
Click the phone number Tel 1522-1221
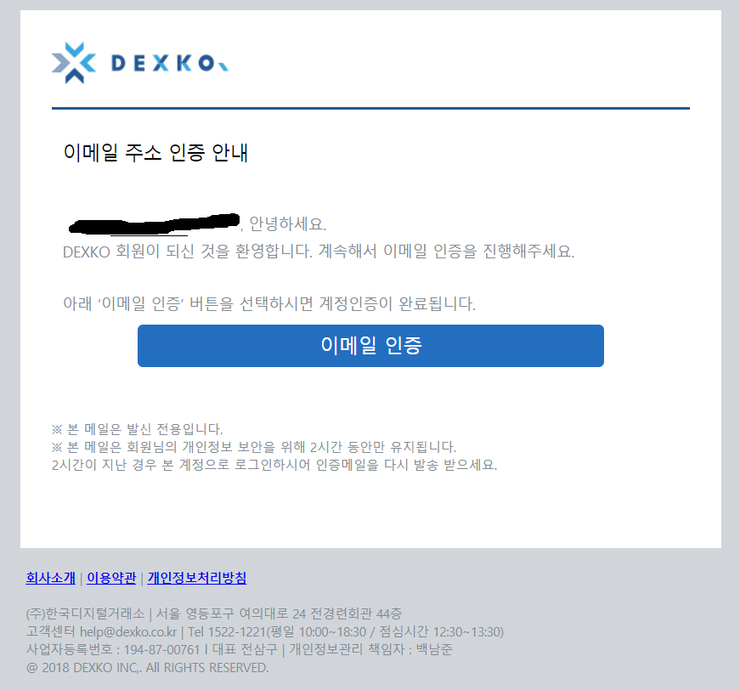point(227,631)
